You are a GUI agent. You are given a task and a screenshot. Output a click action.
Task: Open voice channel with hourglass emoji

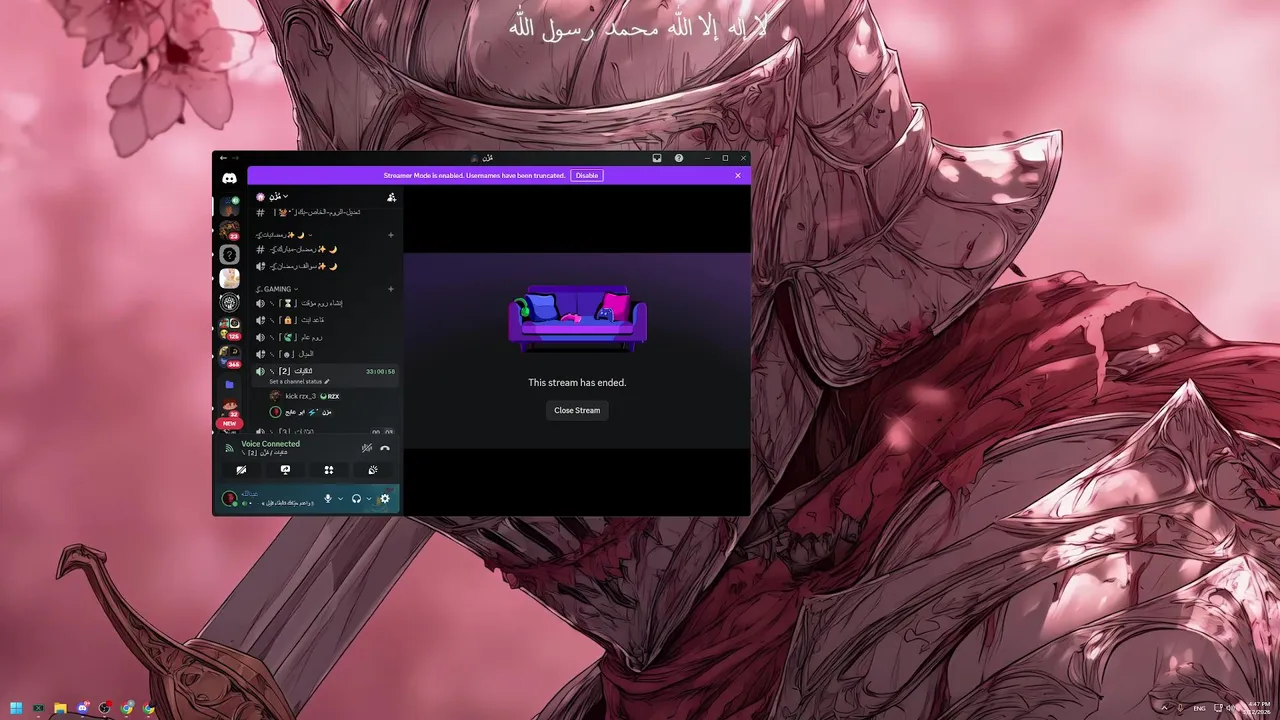(327, 303)
